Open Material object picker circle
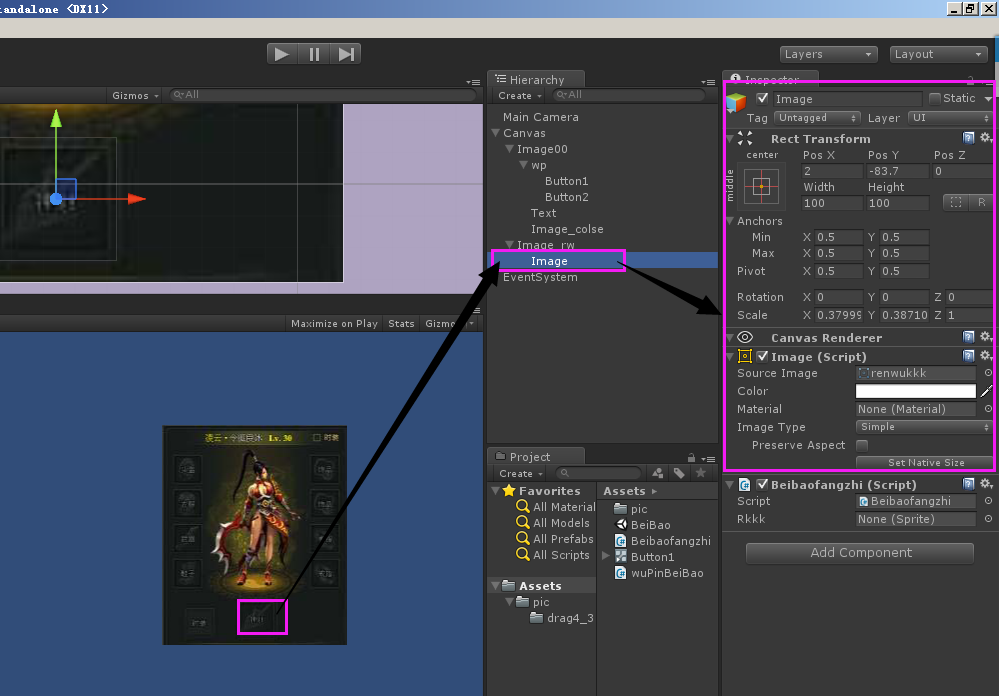The height and width of the screenshot is (696, 999). click(988, 409)
